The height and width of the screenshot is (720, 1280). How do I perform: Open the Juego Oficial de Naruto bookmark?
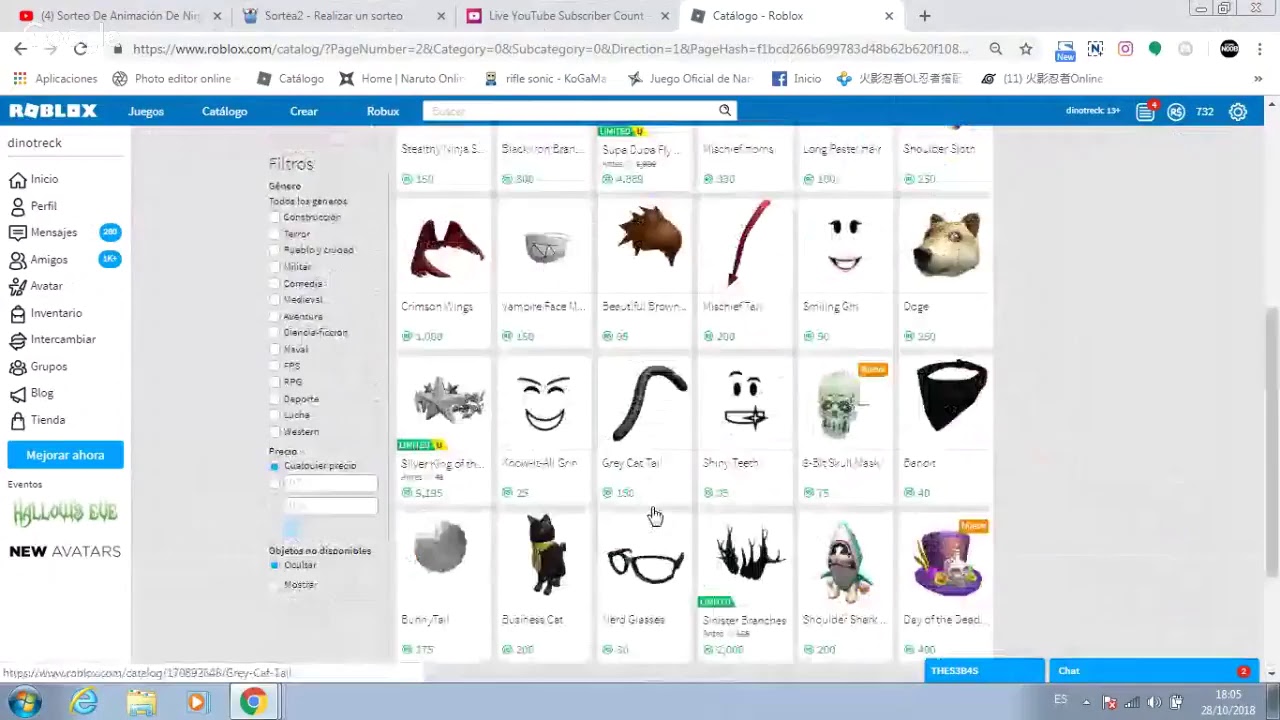690,78
